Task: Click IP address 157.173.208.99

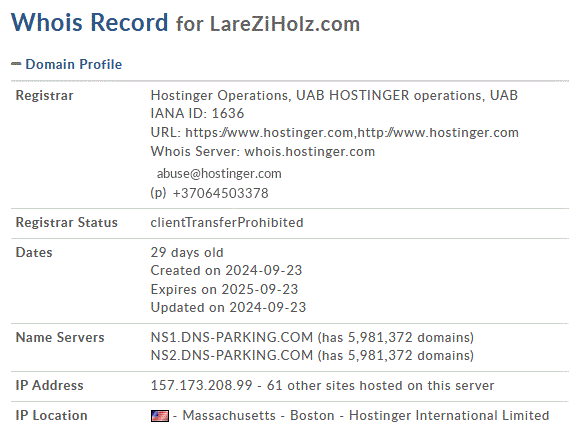Action: [x=201, y=386]
